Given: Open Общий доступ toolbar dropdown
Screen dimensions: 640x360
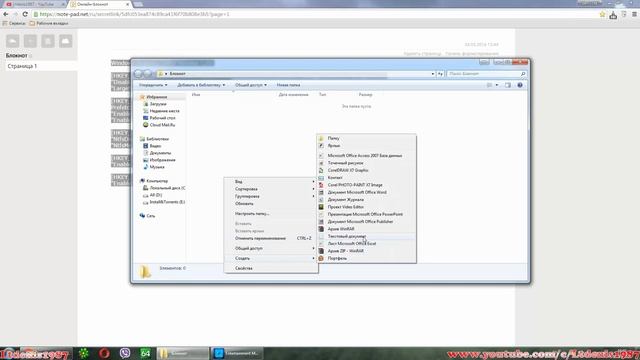Looking at the screenshot, I should (x=251, y=85).
